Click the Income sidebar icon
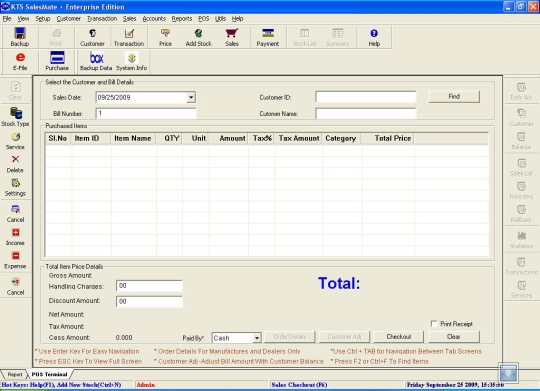This screenshot has height=391, width=540. [15, 237]
